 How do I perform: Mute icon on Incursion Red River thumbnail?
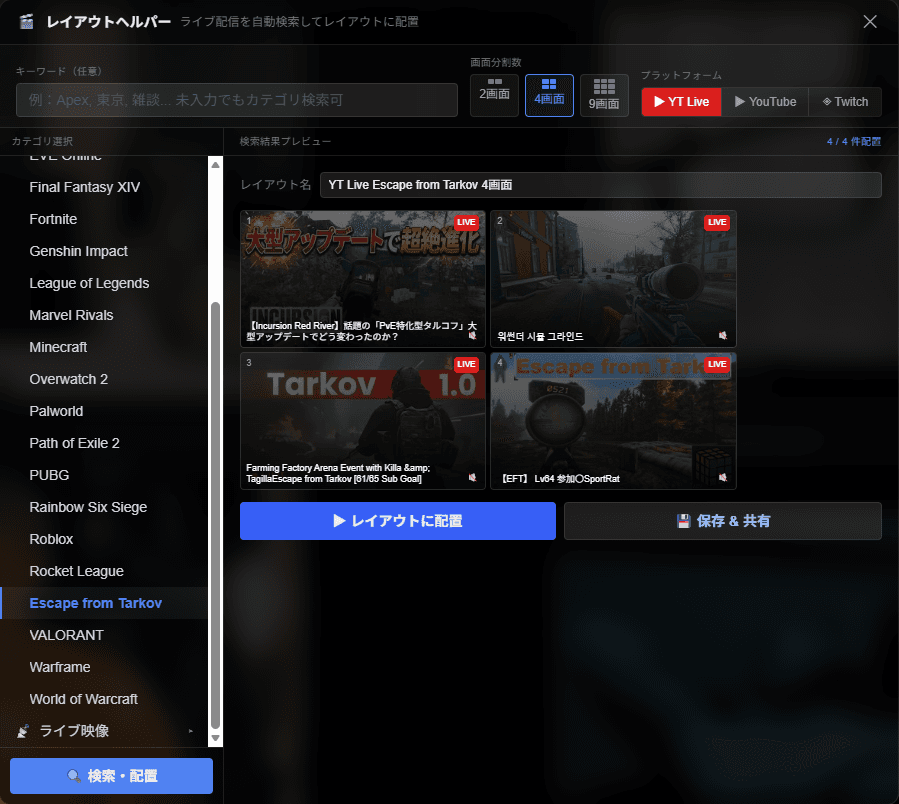coord(472,335)
